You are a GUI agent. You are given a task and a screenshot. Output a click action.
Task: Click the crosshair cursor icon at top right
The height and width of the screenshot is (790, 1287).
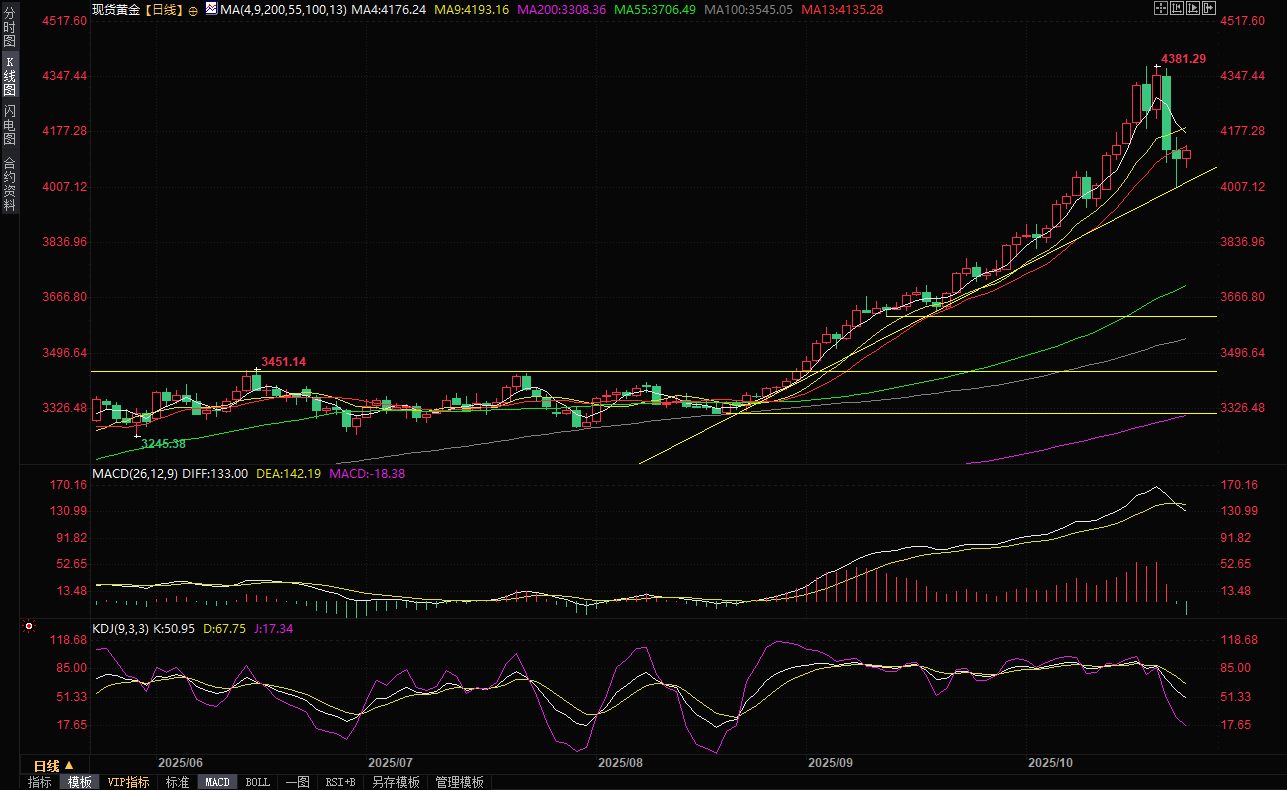coord(1160,8)
